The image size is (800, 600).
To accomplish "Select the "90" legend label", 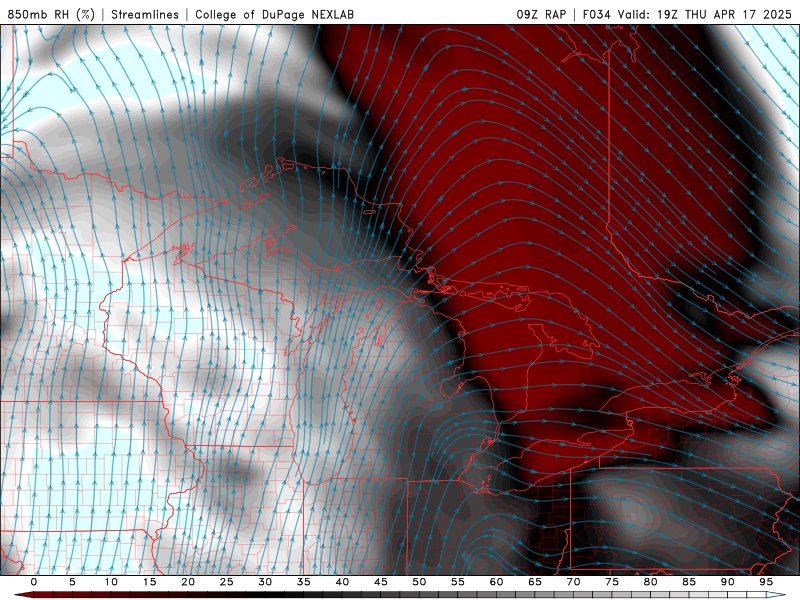I will click(728, 582).
